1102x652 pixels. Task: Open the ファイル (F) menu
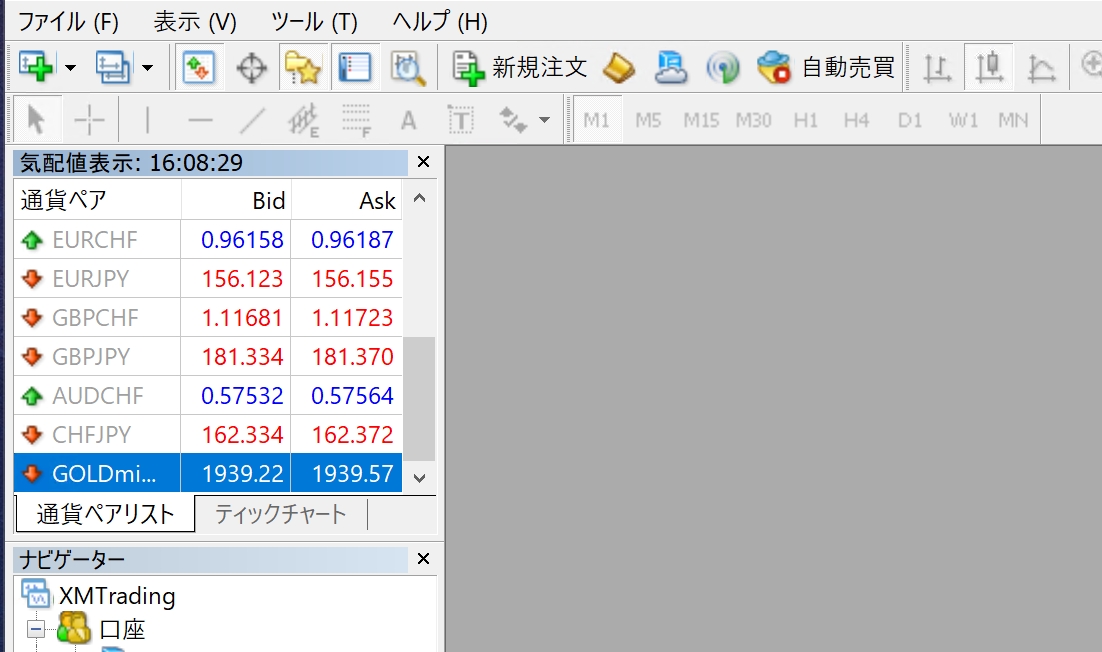pos(67,22)
